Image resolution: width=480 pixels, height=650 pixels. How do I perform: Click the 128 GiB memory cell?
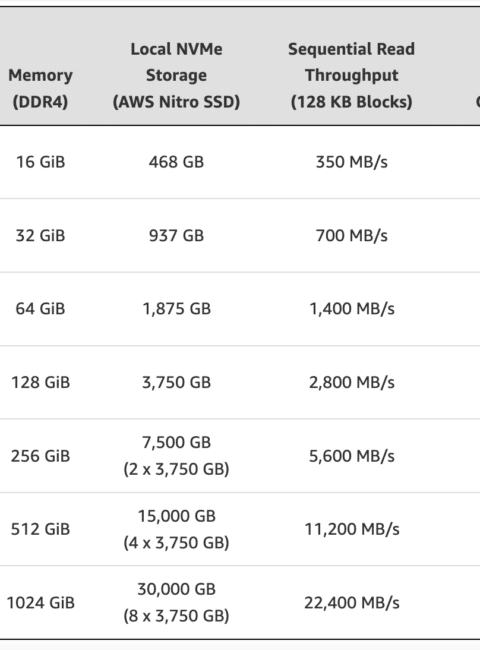point(40,382)
